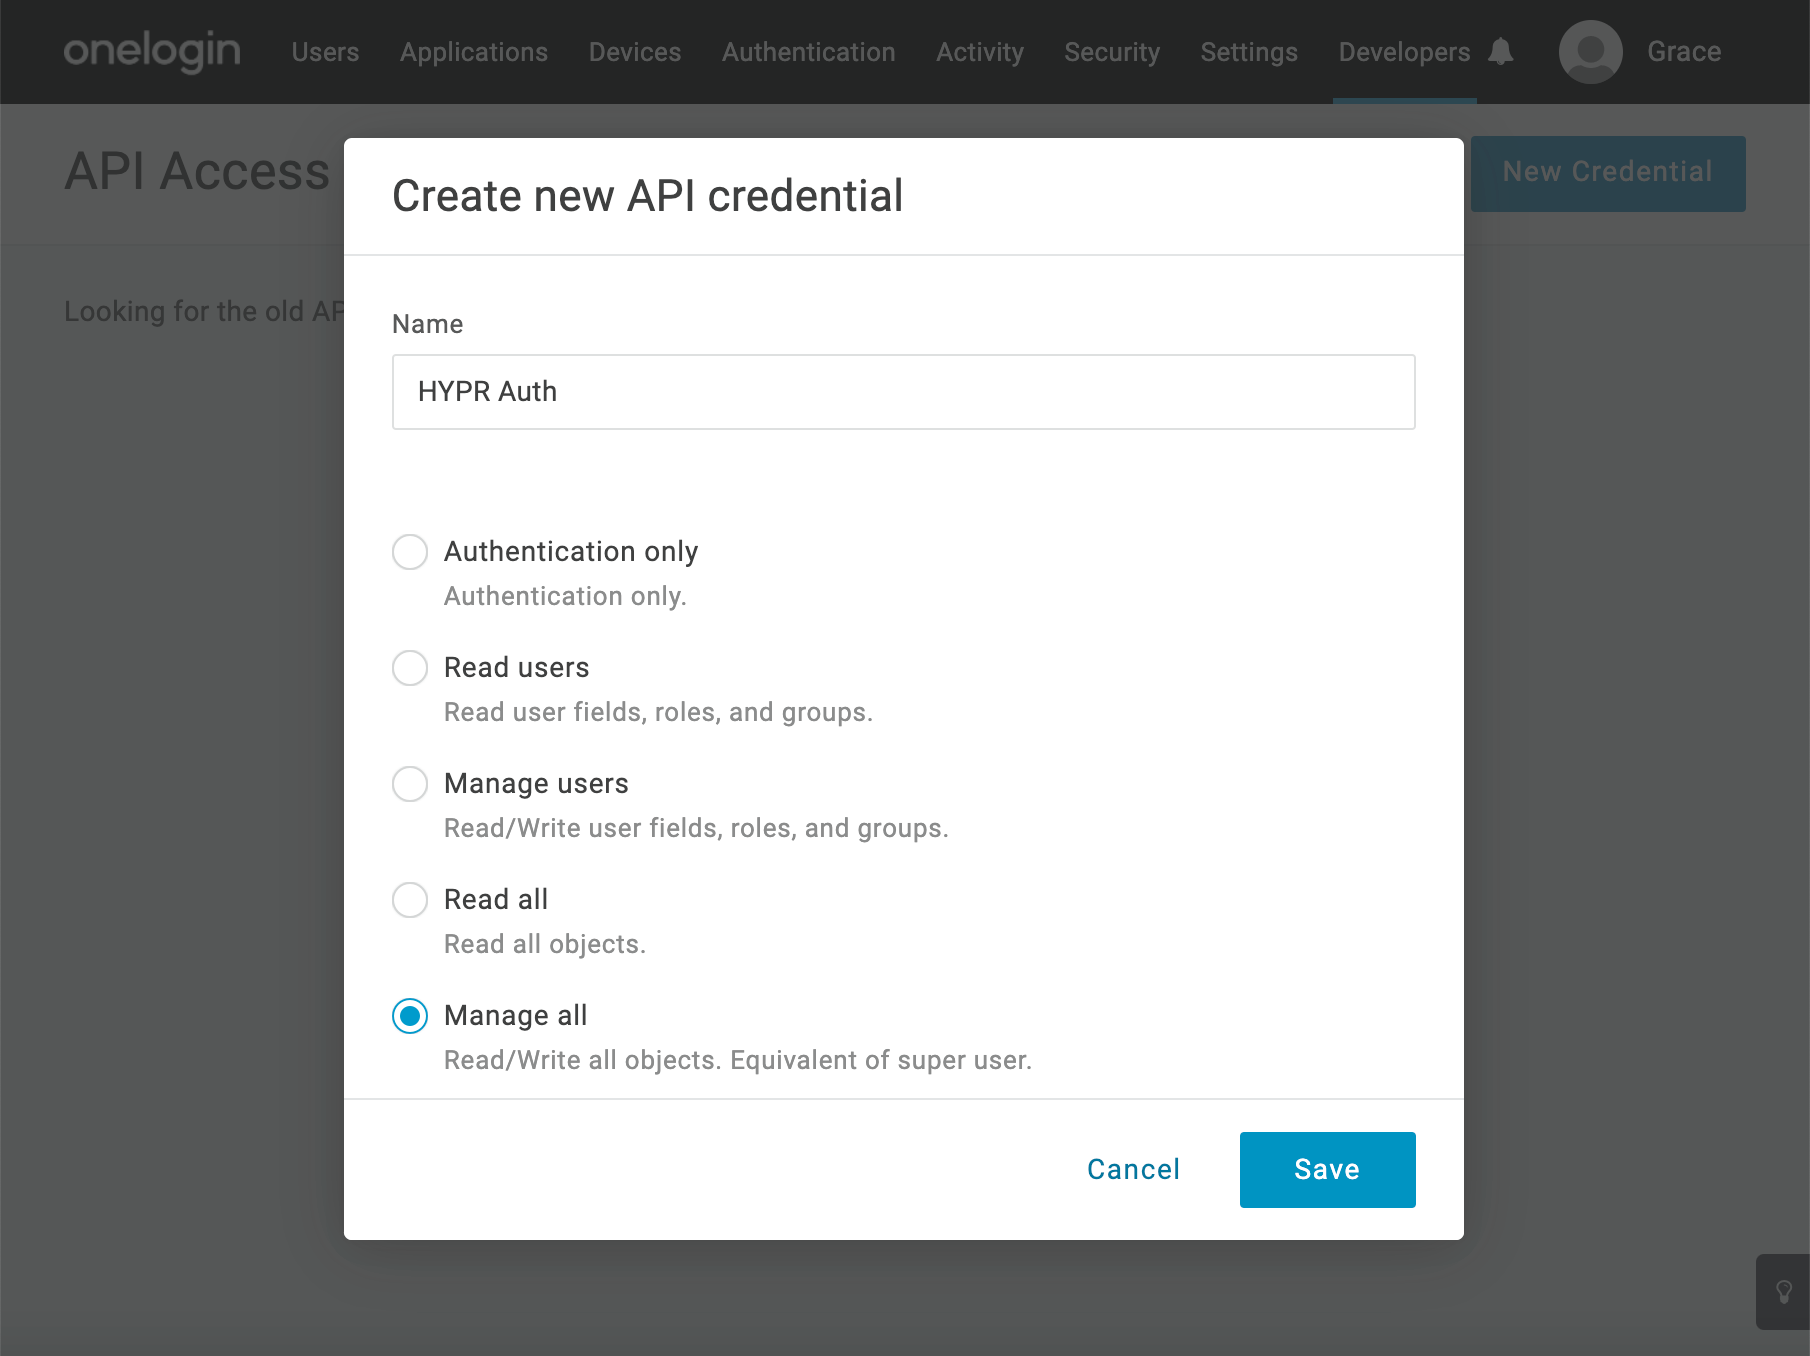Open the notifications bell icon
Viewport: 1810px width, 1356px height.
click(1500, 51)
